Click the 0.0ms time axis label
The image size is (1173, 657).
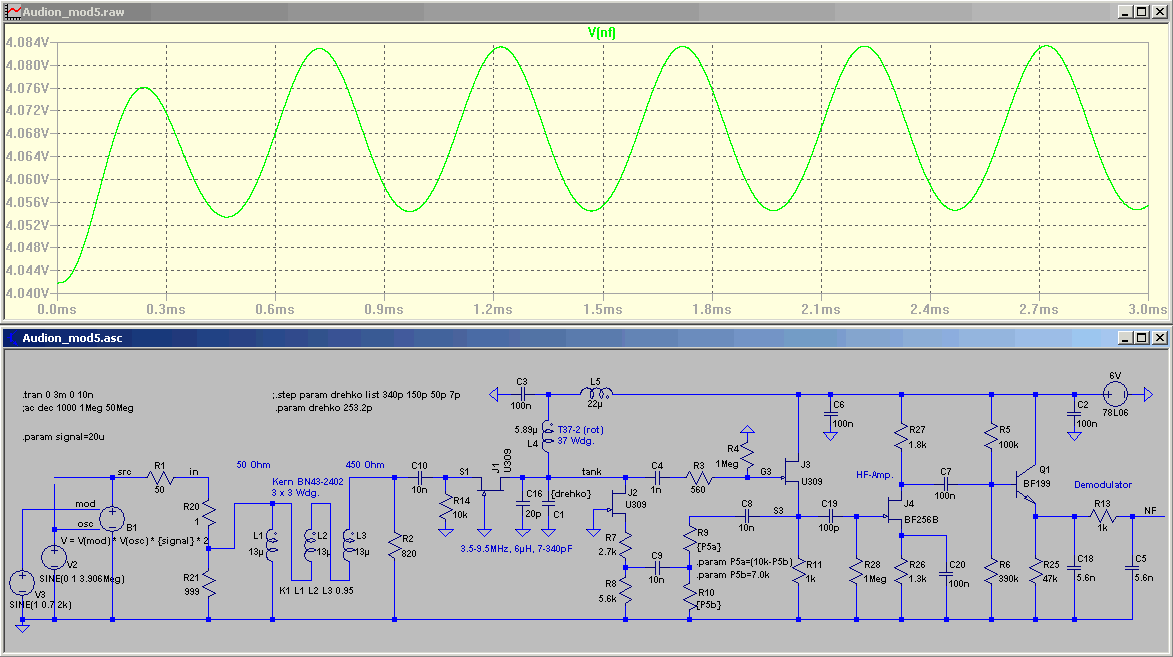(57, 309)
